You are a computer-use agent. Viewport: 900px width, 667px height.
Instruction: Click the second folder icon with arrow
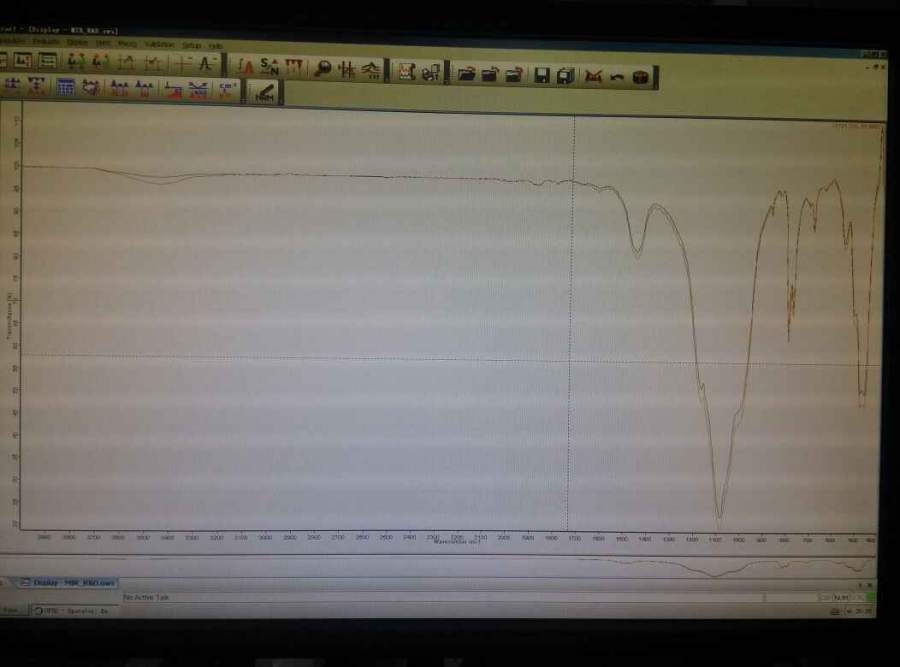490,74
